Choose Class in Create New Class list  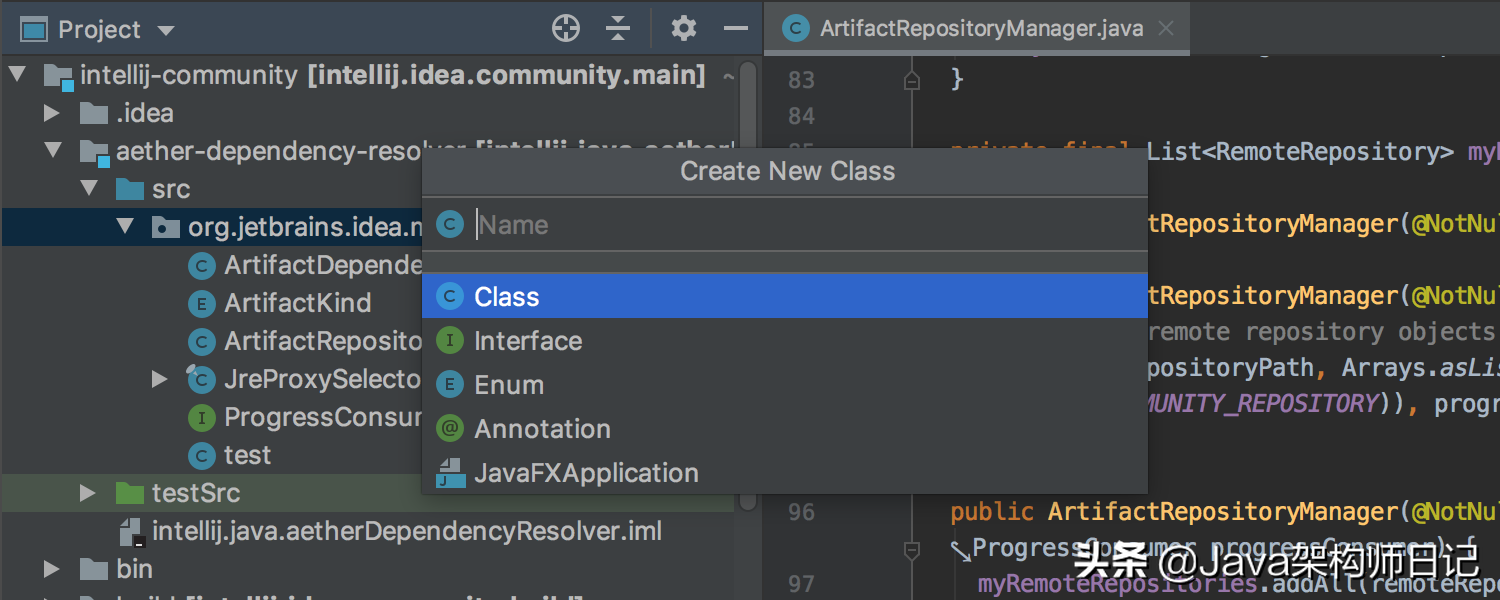tap(784, 297)
